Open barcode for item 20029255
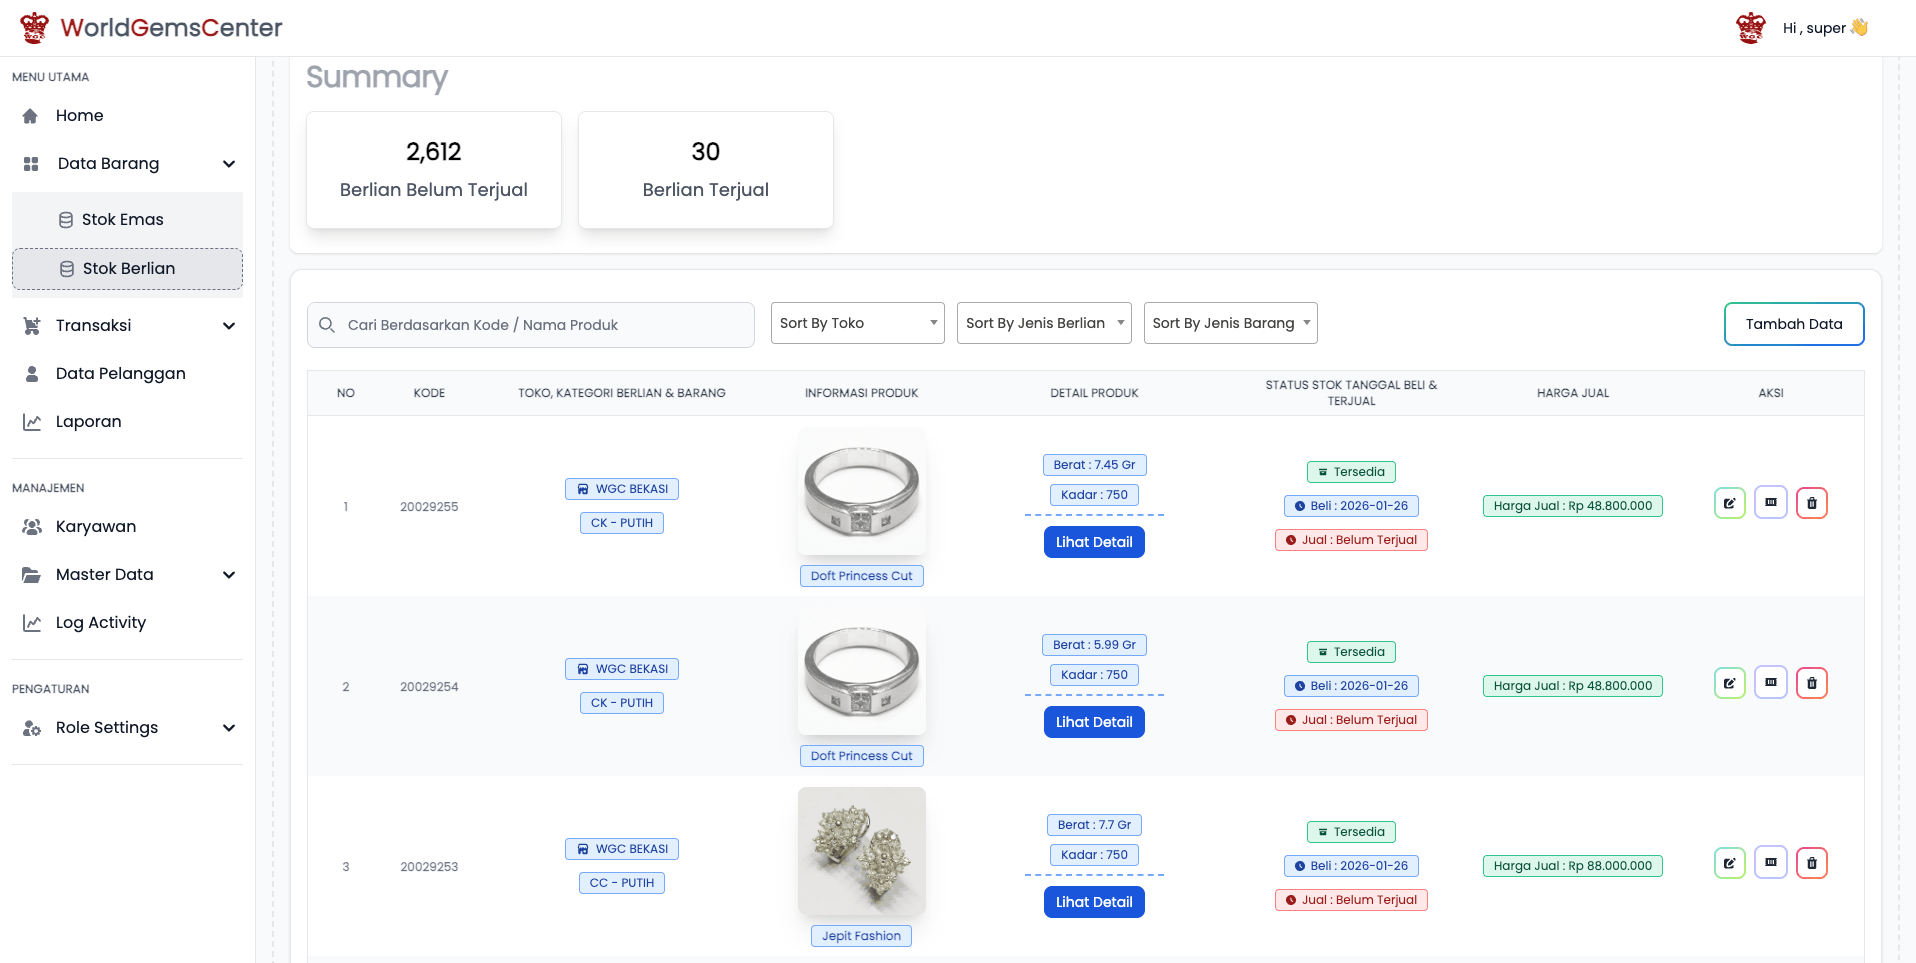 (x=1770, y=503)
